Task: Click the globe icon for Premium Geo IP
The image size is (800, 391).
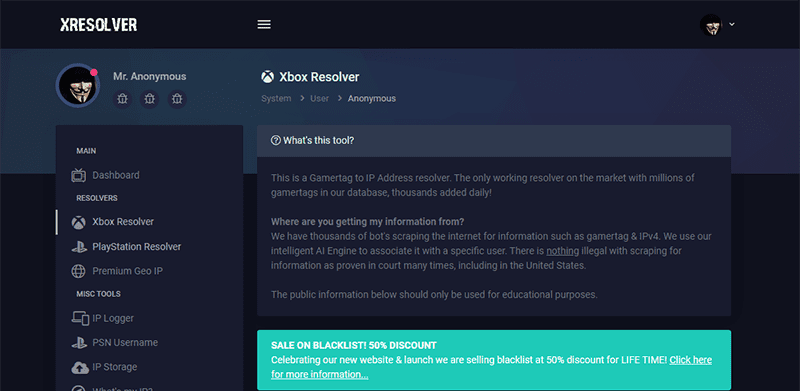Action: (78, 272)
